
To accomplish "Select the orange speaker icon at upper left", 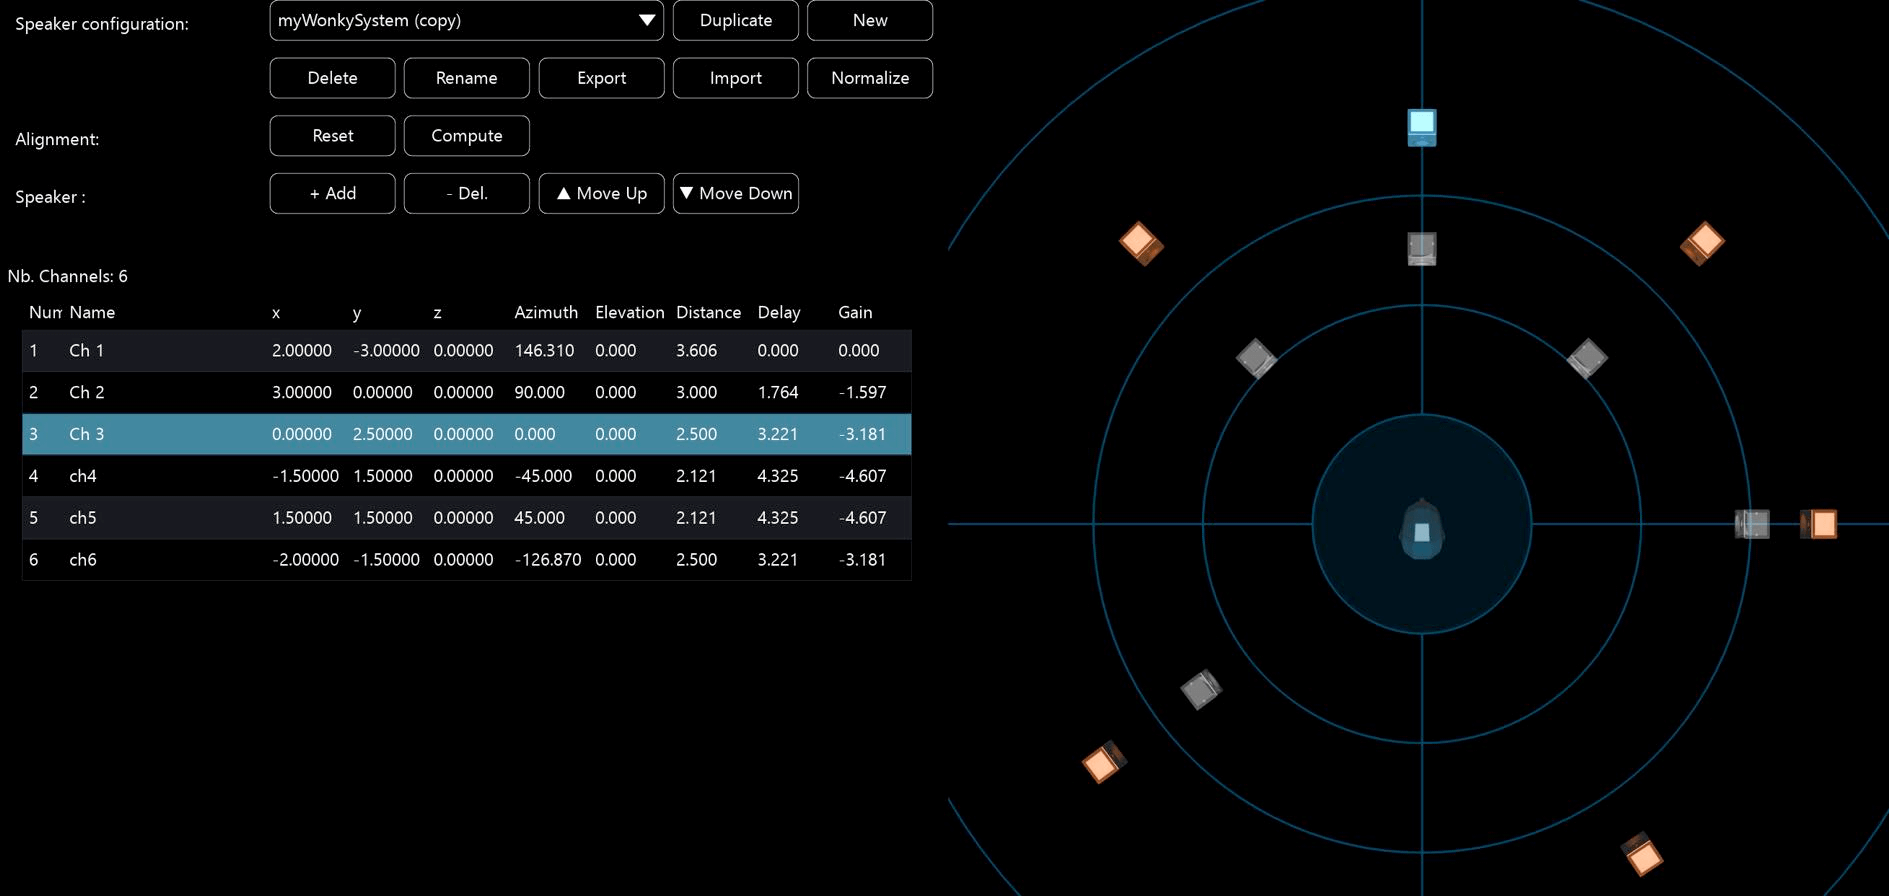I will click(x=1140, y=243).
